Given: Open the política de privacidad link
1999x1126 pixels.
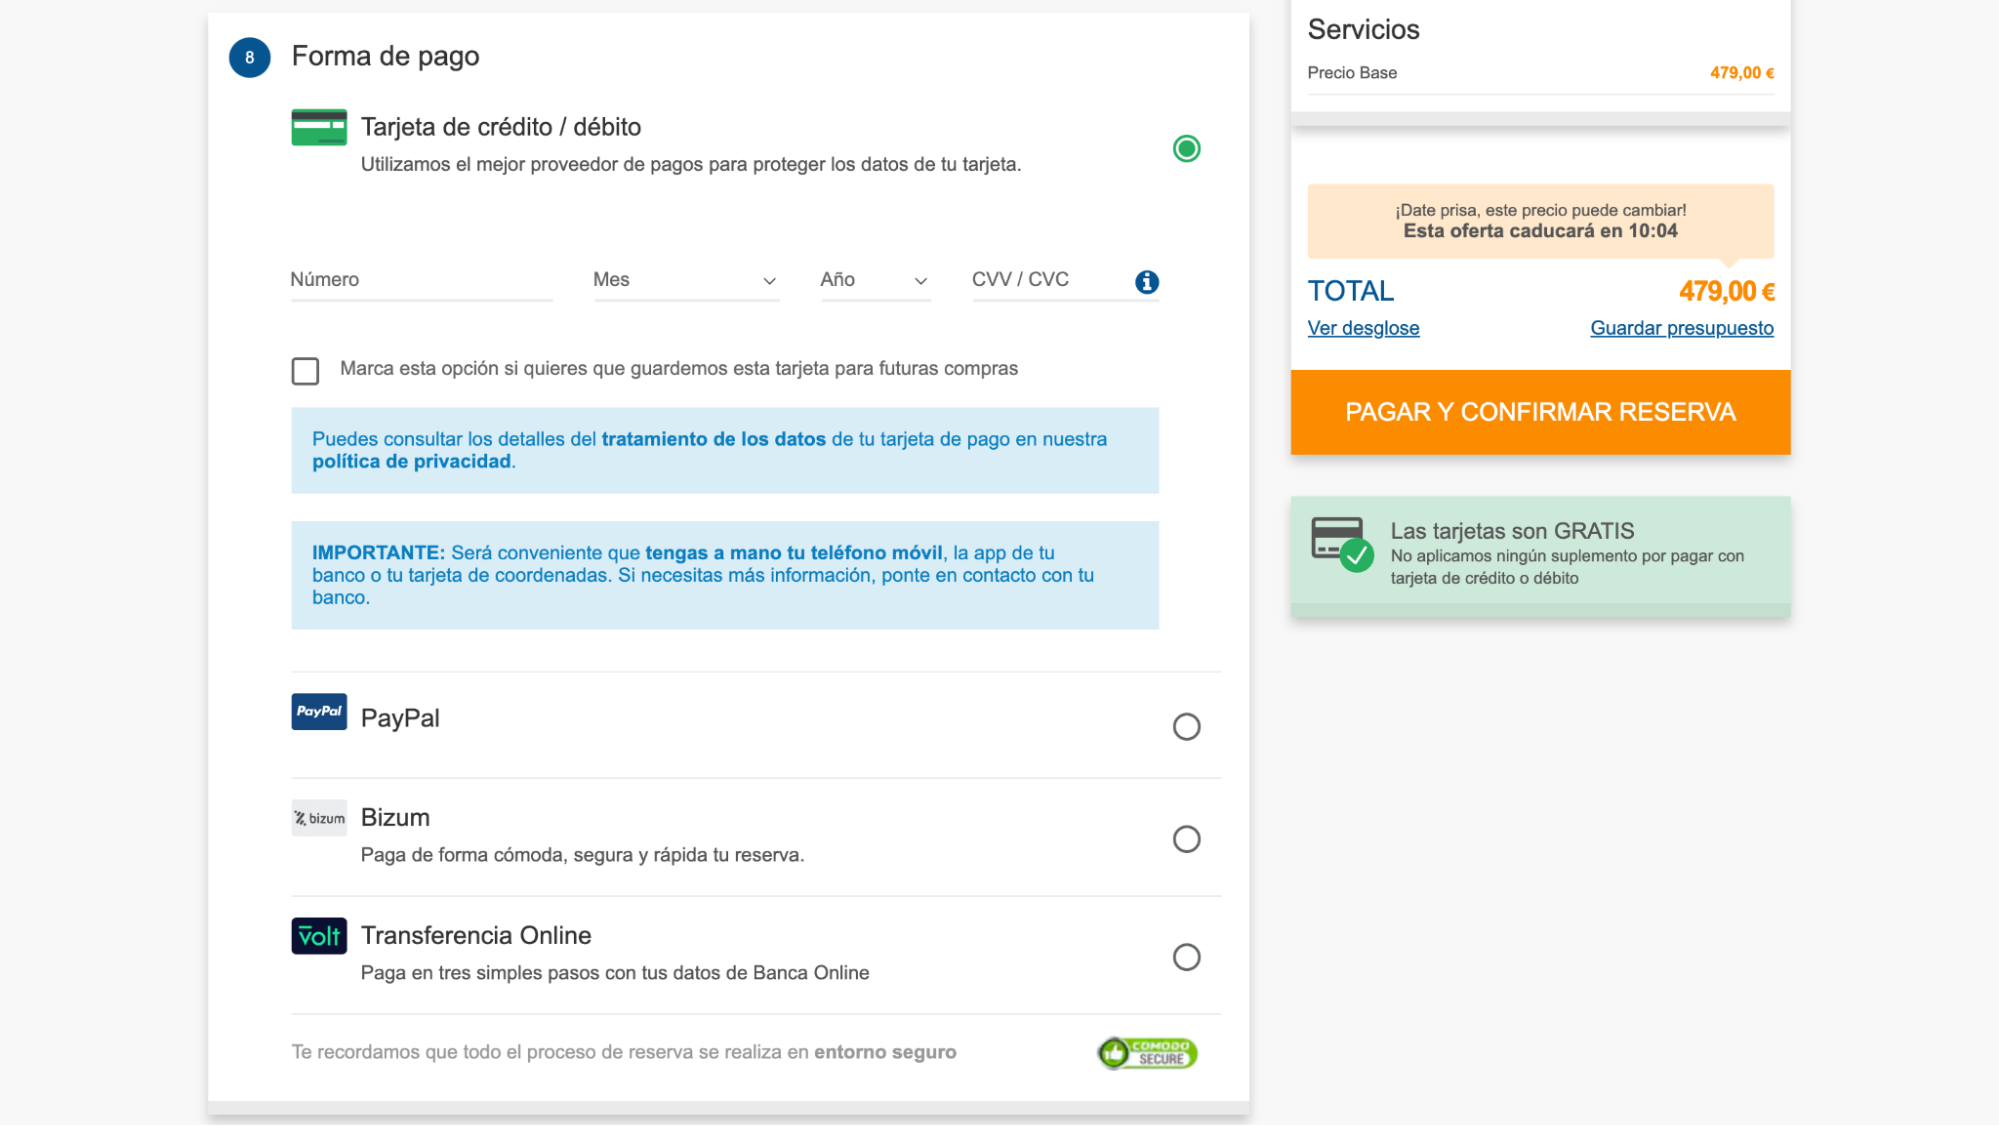Looking at the screenshot, I should (411, 461).
